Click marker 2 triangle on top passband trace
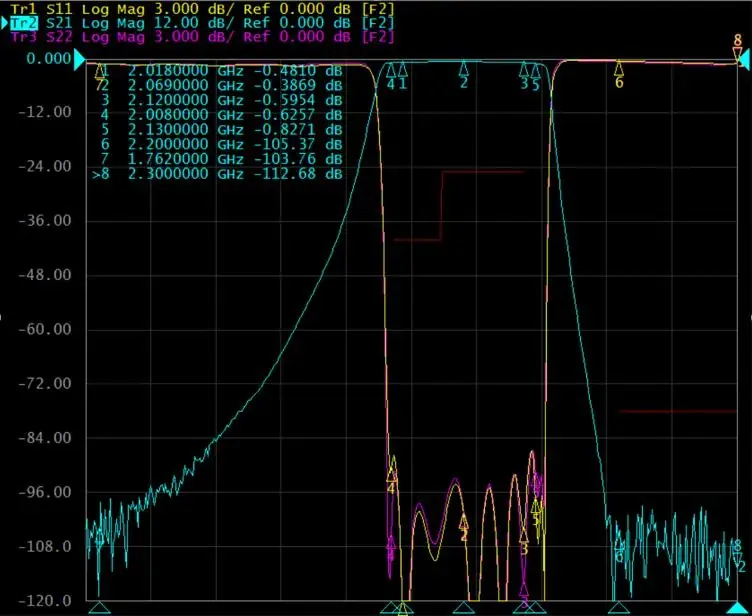This screenshot has height=616, width=752. point(463,68)
